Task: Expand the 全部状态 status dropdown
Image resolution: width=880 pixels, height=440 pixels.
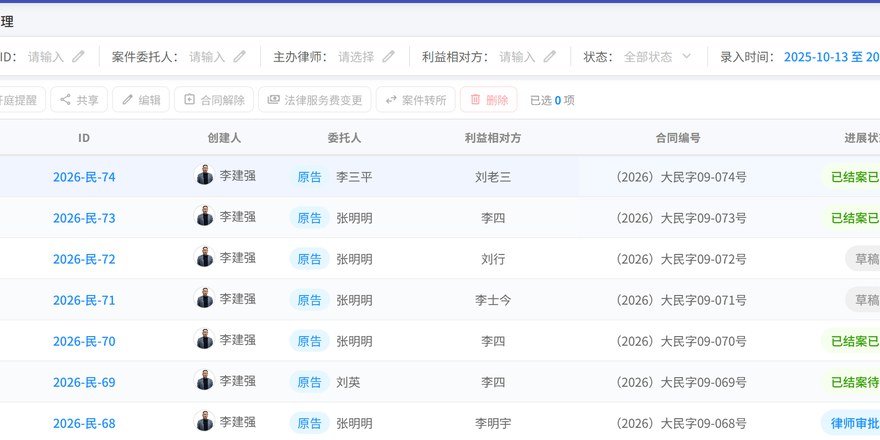Action: point(657,57)
